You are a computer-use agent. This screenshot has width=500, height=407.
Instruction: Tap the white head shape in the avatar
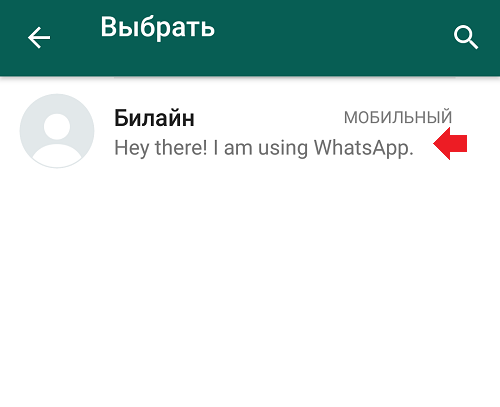point(57,126)
